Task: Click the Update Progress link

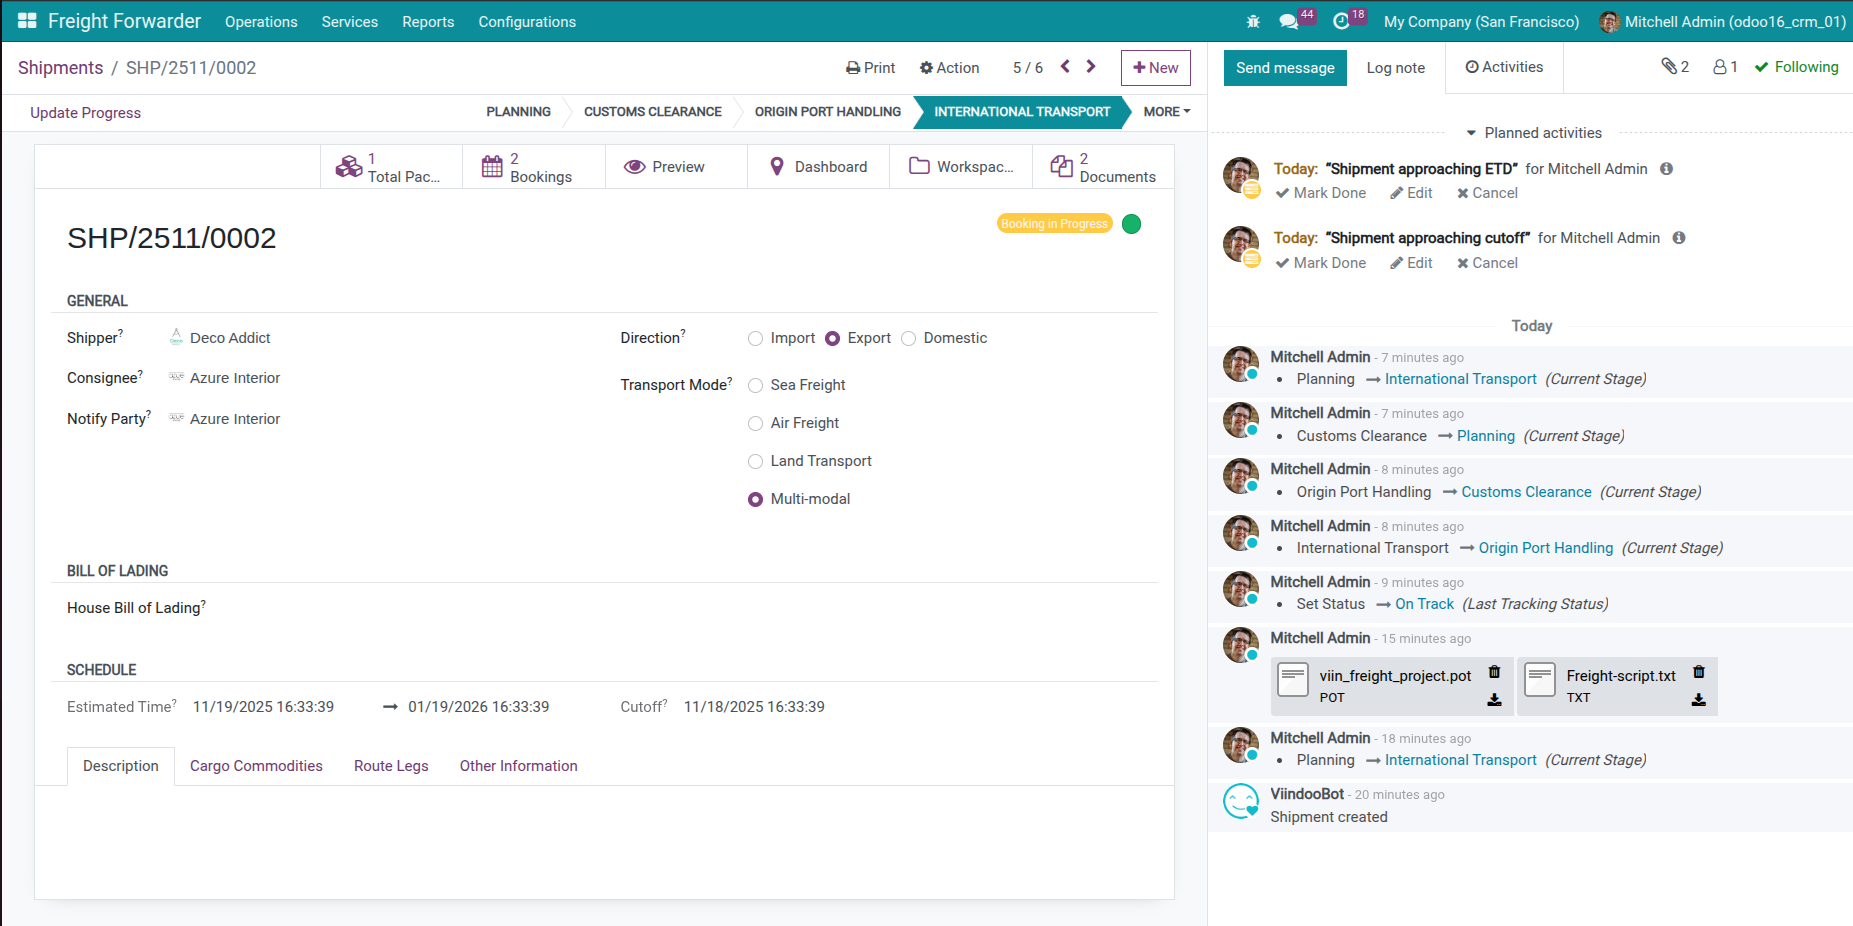Action: [84, 112]
